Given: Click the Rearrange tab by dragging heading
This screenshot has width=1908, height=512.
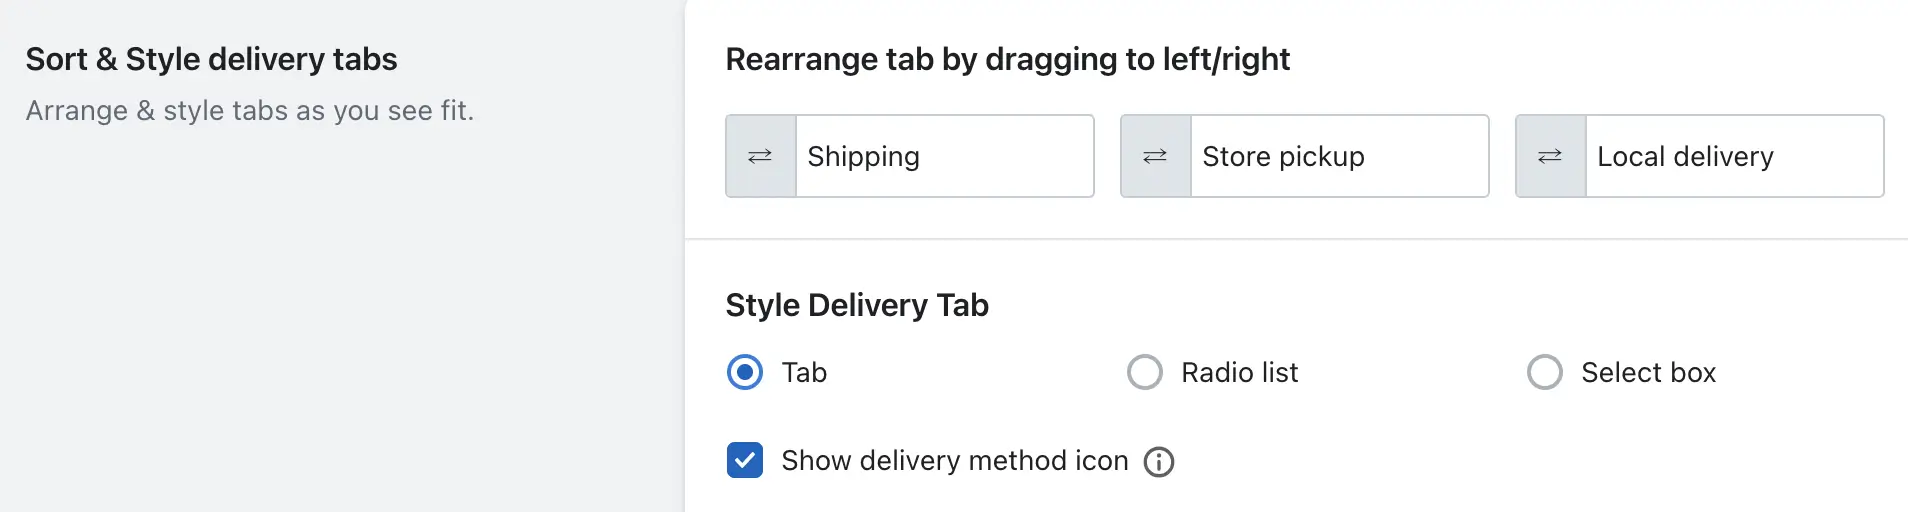Looking at the screenshot, I should coord(1008,59).
